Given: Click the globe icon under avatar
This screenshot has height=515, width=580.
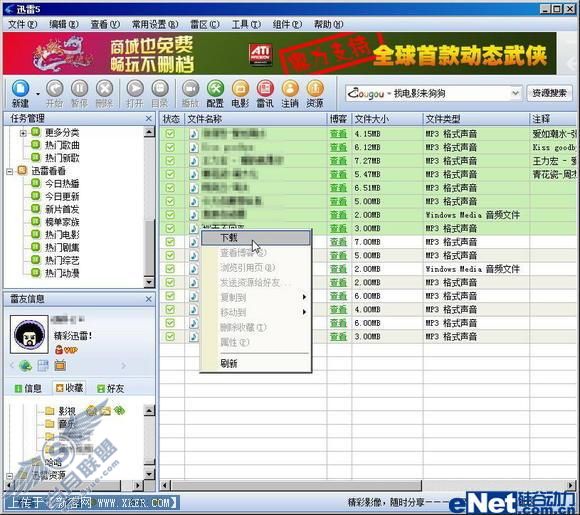Looking at the screenshot, I should (x=26, y=366).
